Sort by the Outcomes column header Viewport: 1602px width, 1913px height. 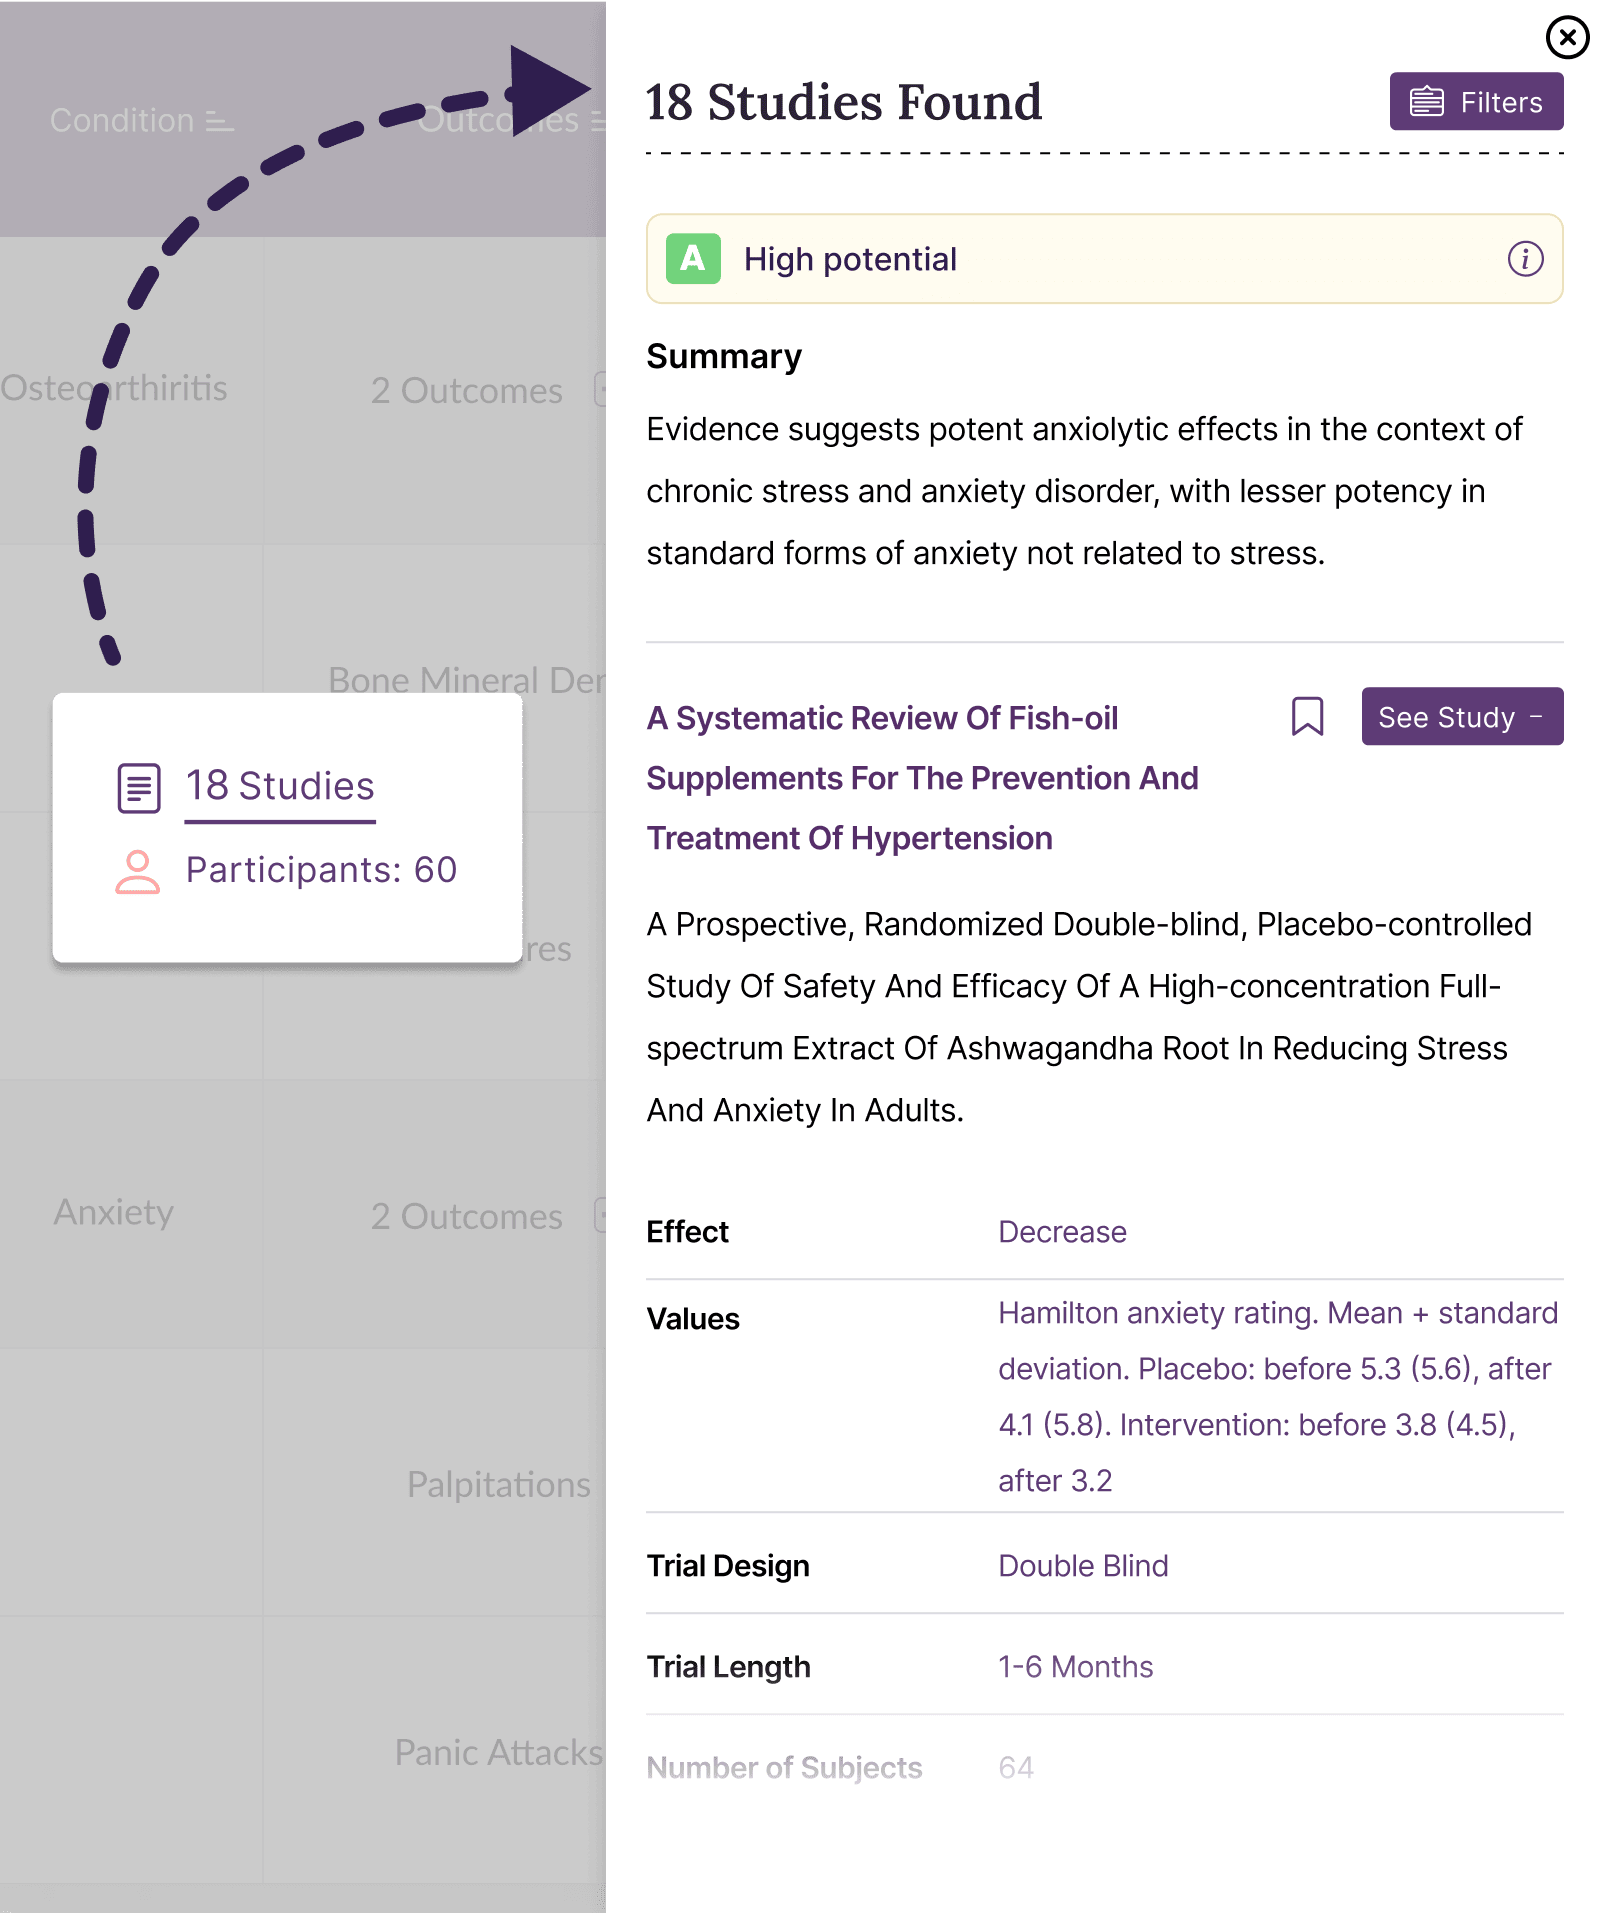498,121
